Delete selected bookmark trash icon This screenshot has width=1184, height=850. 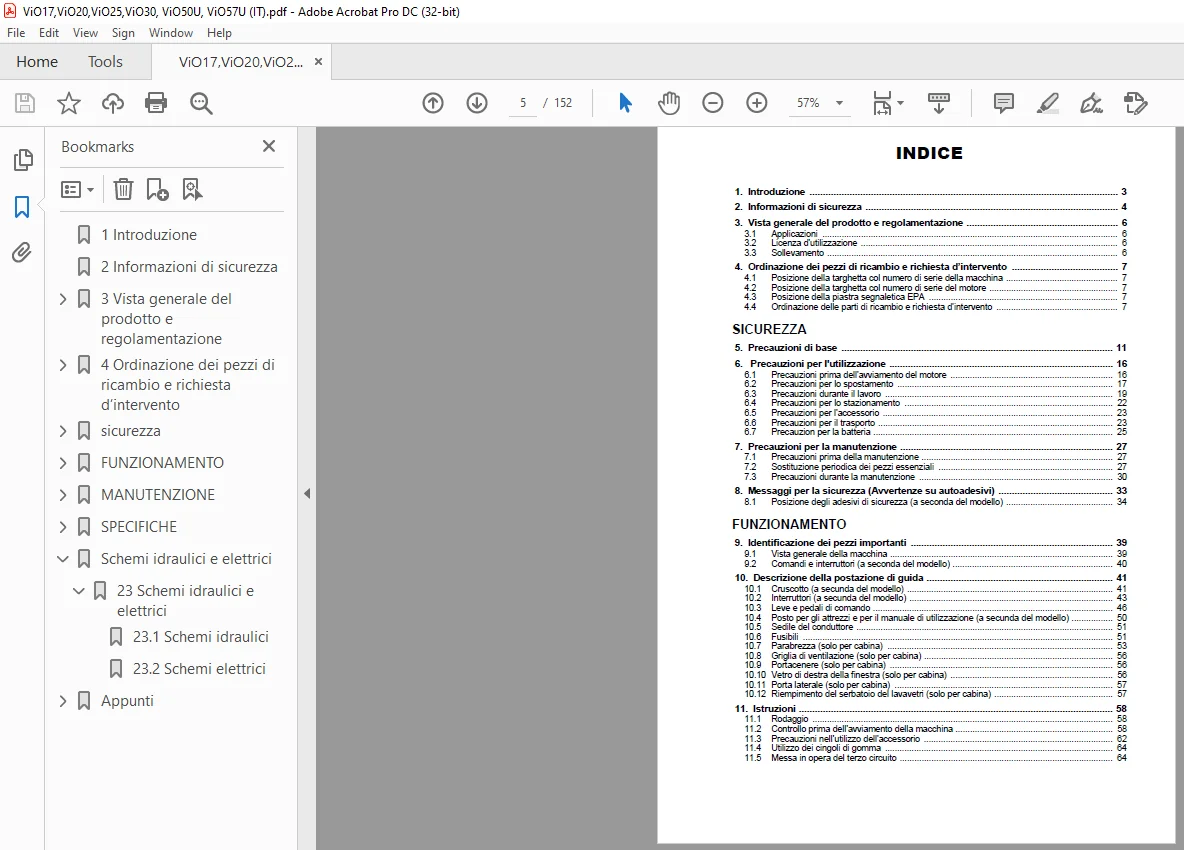tap(123, 189)
